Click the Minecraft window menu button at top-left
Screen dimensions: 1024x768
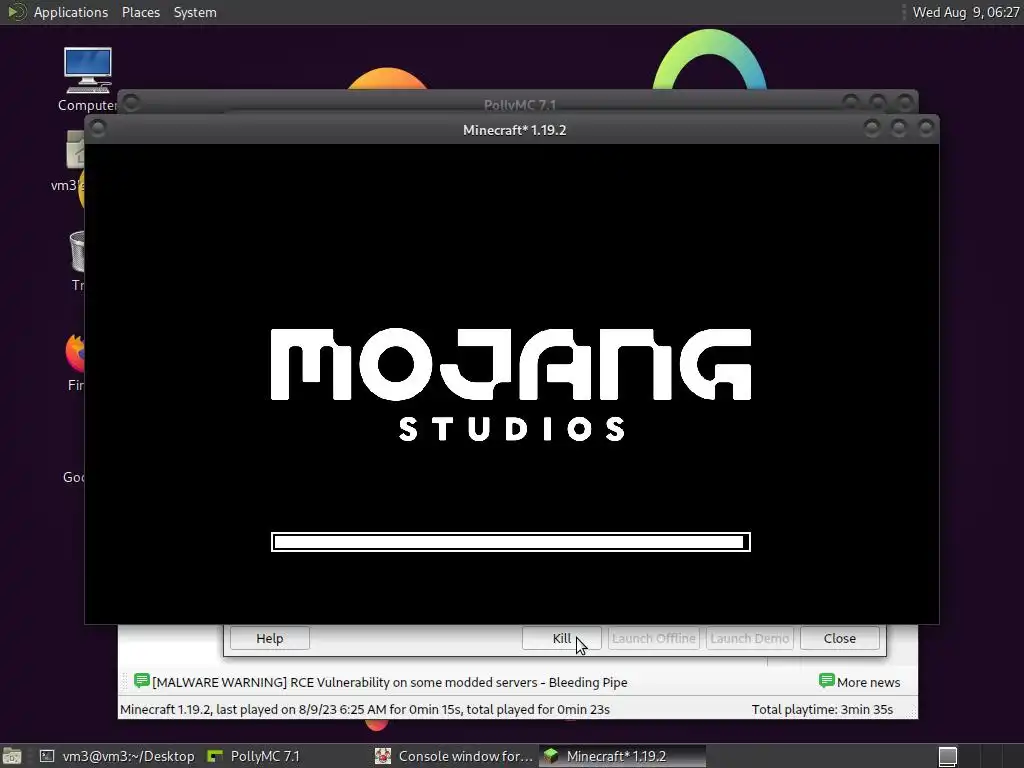(x=97, y=128)
